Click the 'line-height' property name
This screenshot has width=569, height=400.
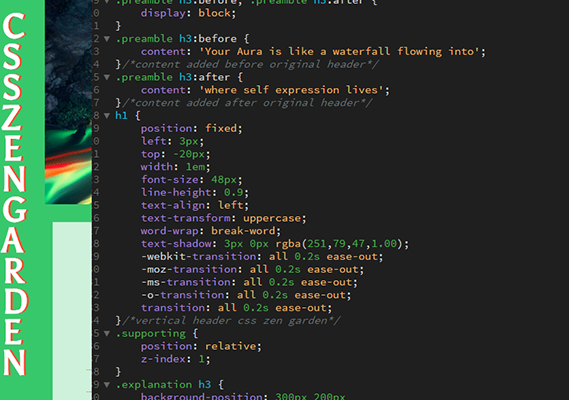(x=176, y=192)
